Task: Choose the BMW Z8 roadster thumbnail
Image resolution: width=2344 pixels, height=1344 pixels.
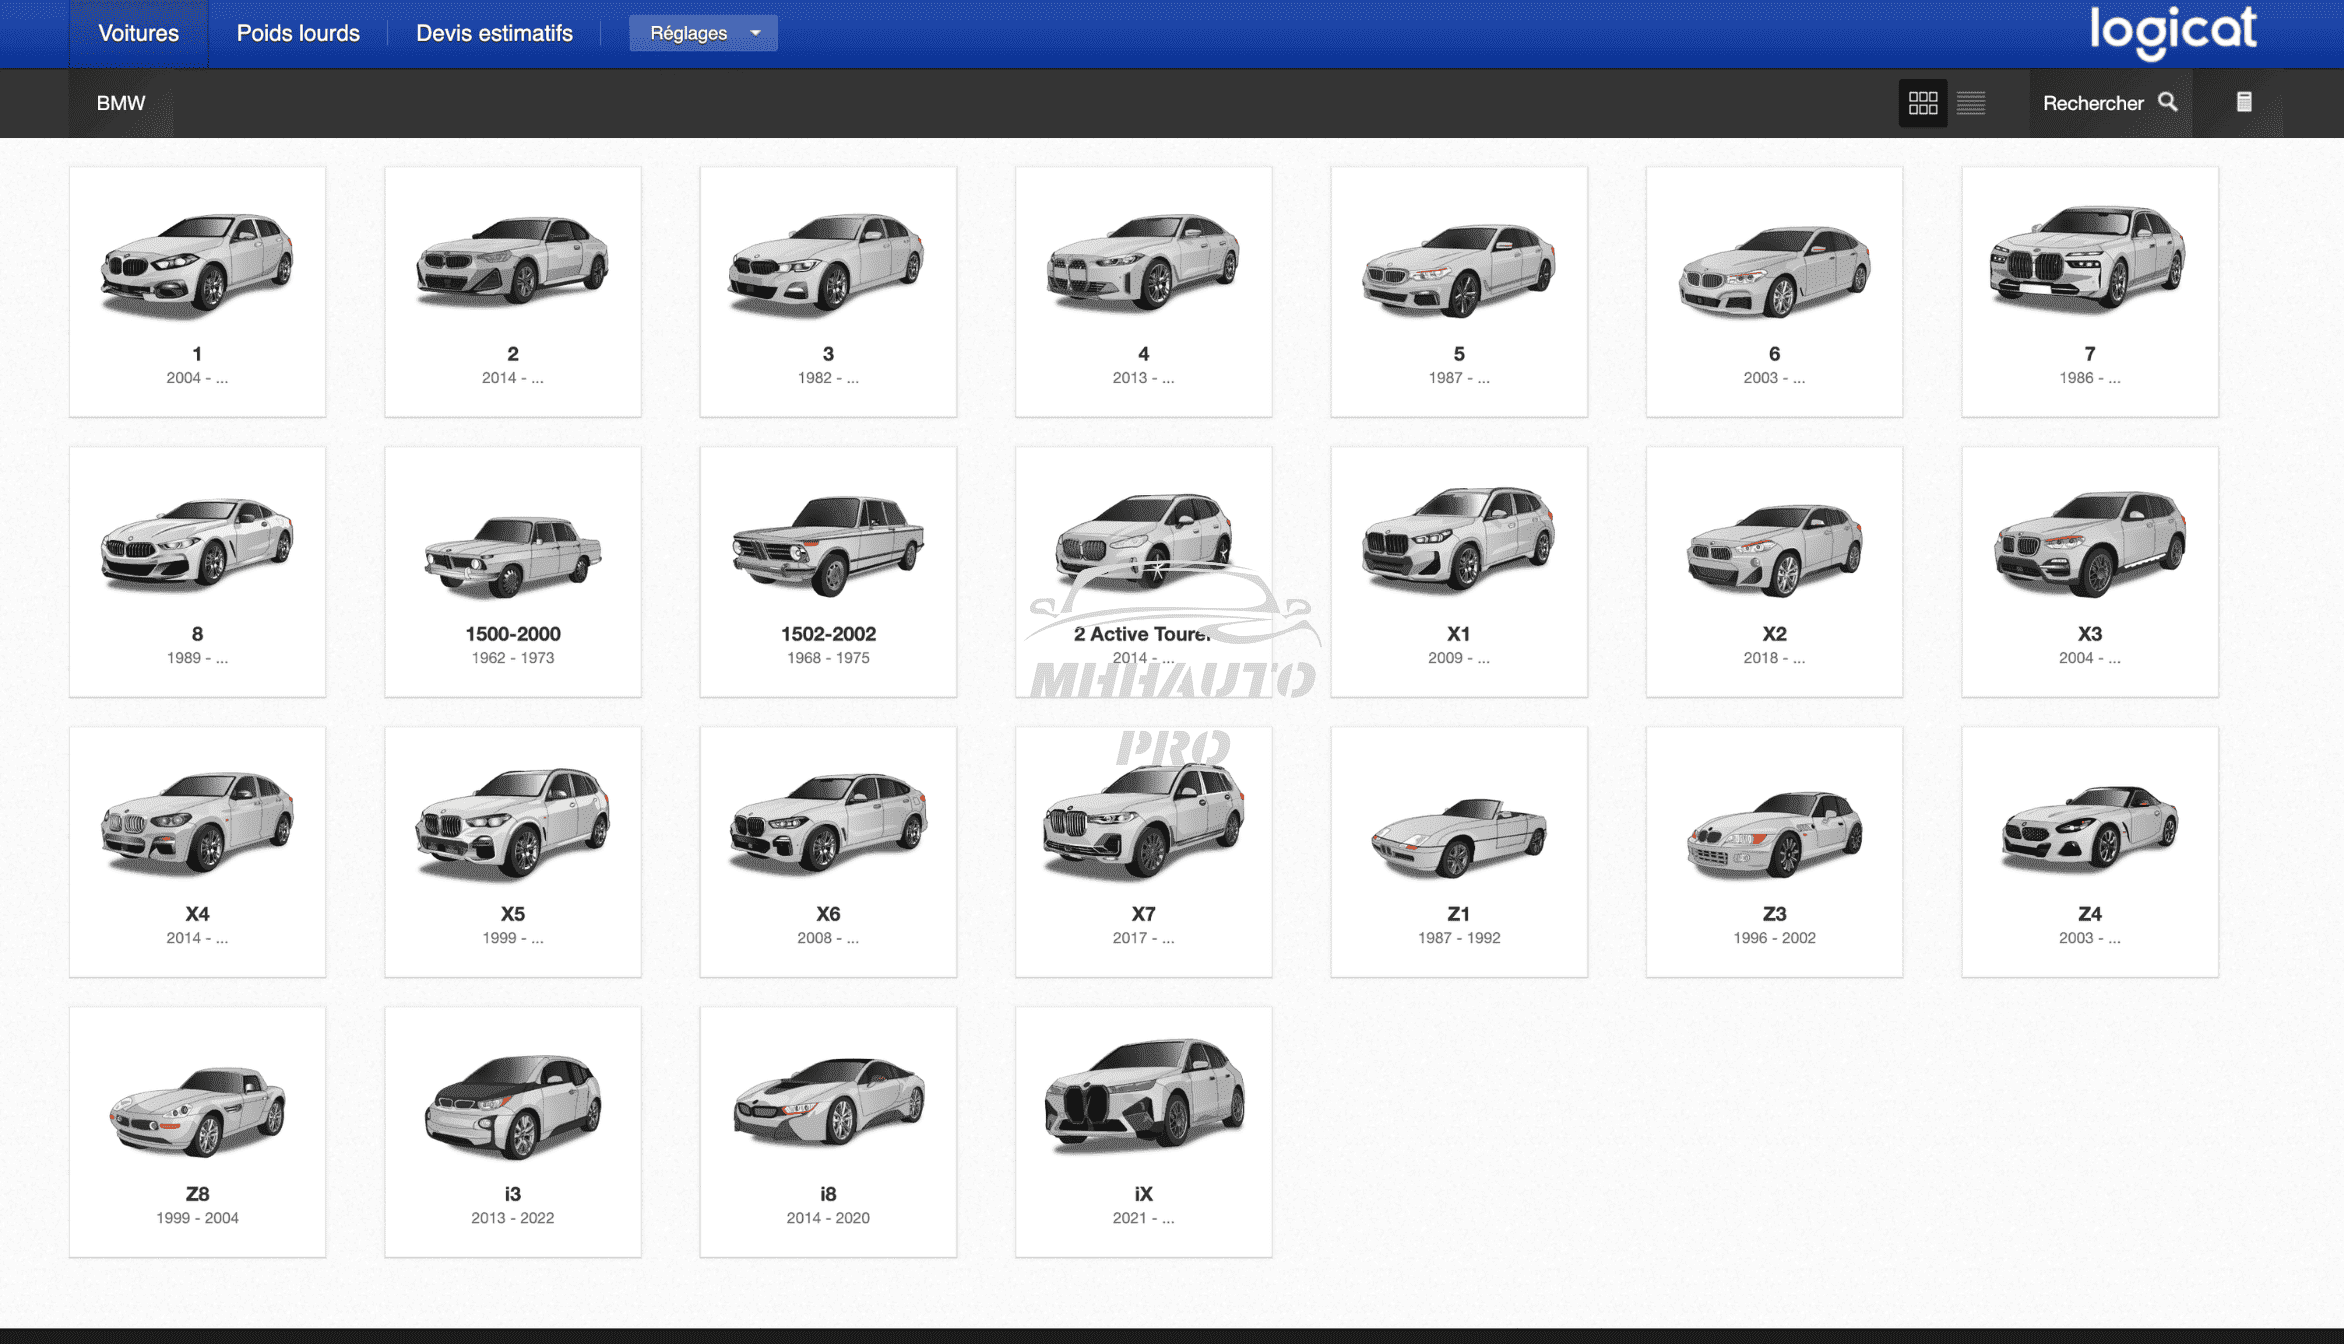Action: (x=197, y=1110)
